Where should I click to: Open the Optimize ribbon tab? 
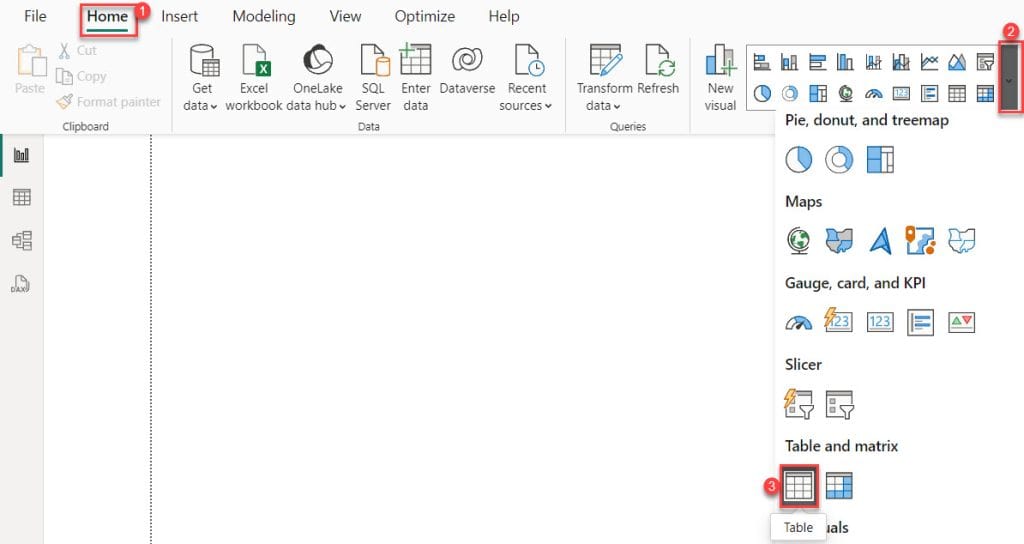[x=424, y=16]
